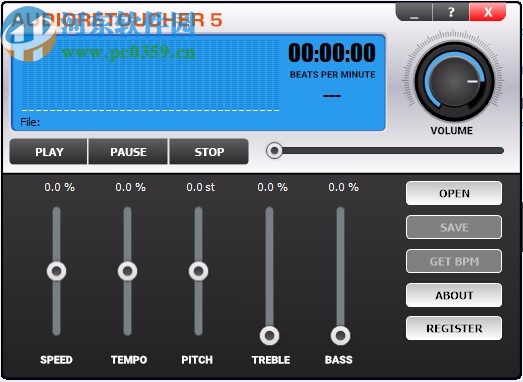Click the question mark help icon
The width and height of the screenshot is (523, 382).
(451, 12)
